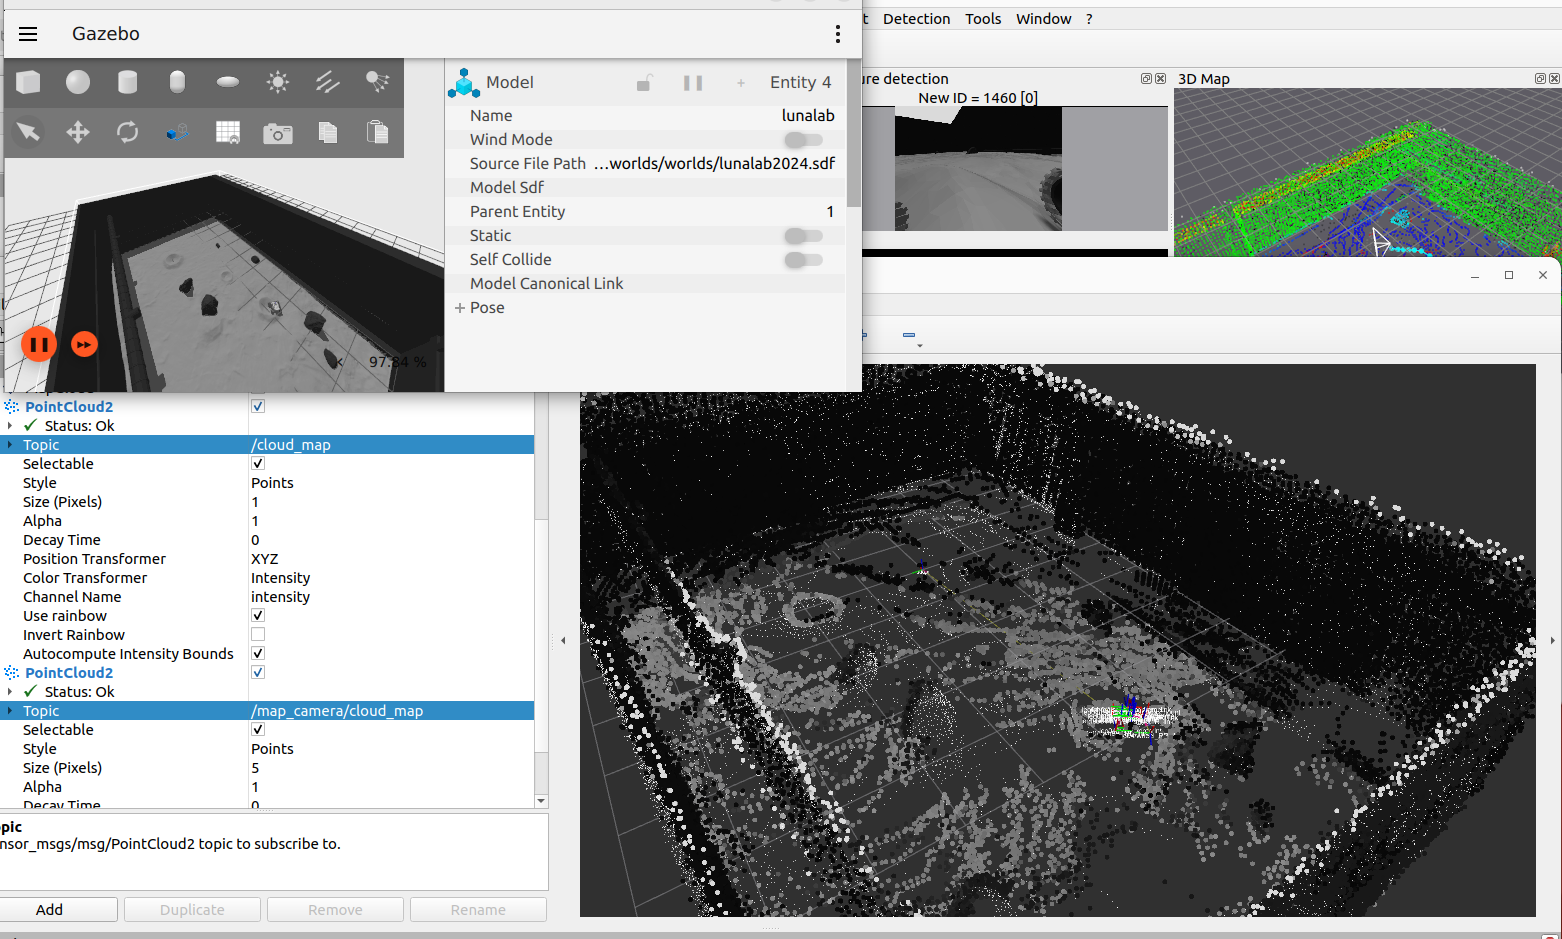Toggle the Static switch
The image size is (1562, 939).
[803, 236]
